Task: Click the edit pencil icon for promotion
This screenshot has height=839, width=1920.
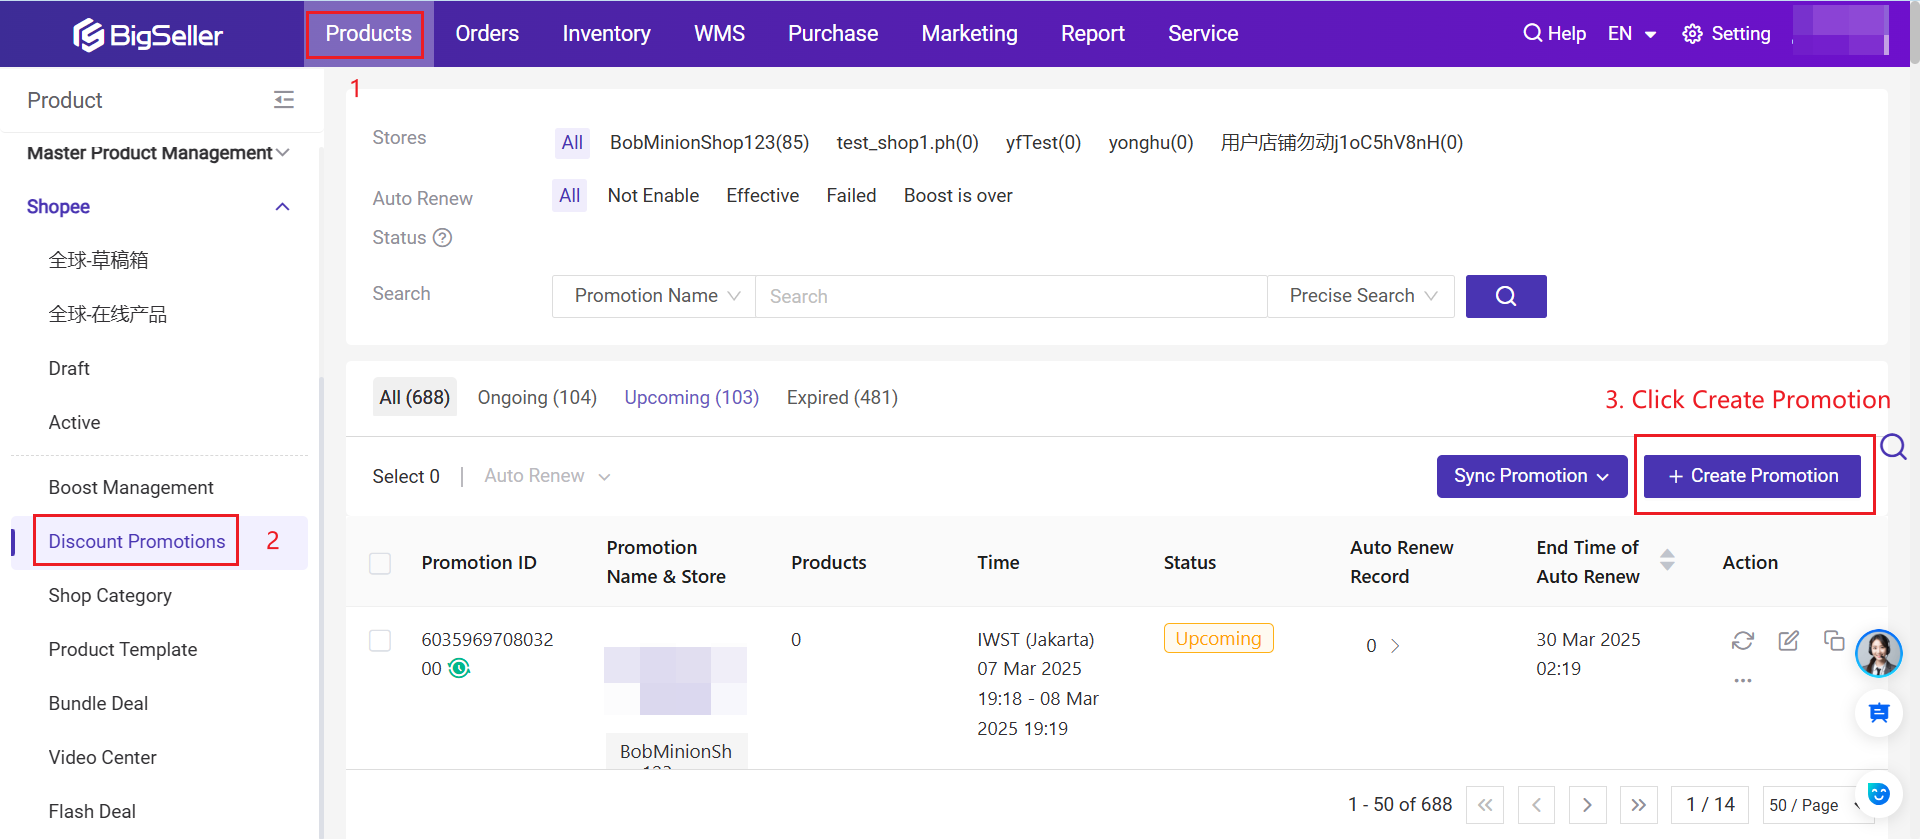Action: click(1789, 640)
